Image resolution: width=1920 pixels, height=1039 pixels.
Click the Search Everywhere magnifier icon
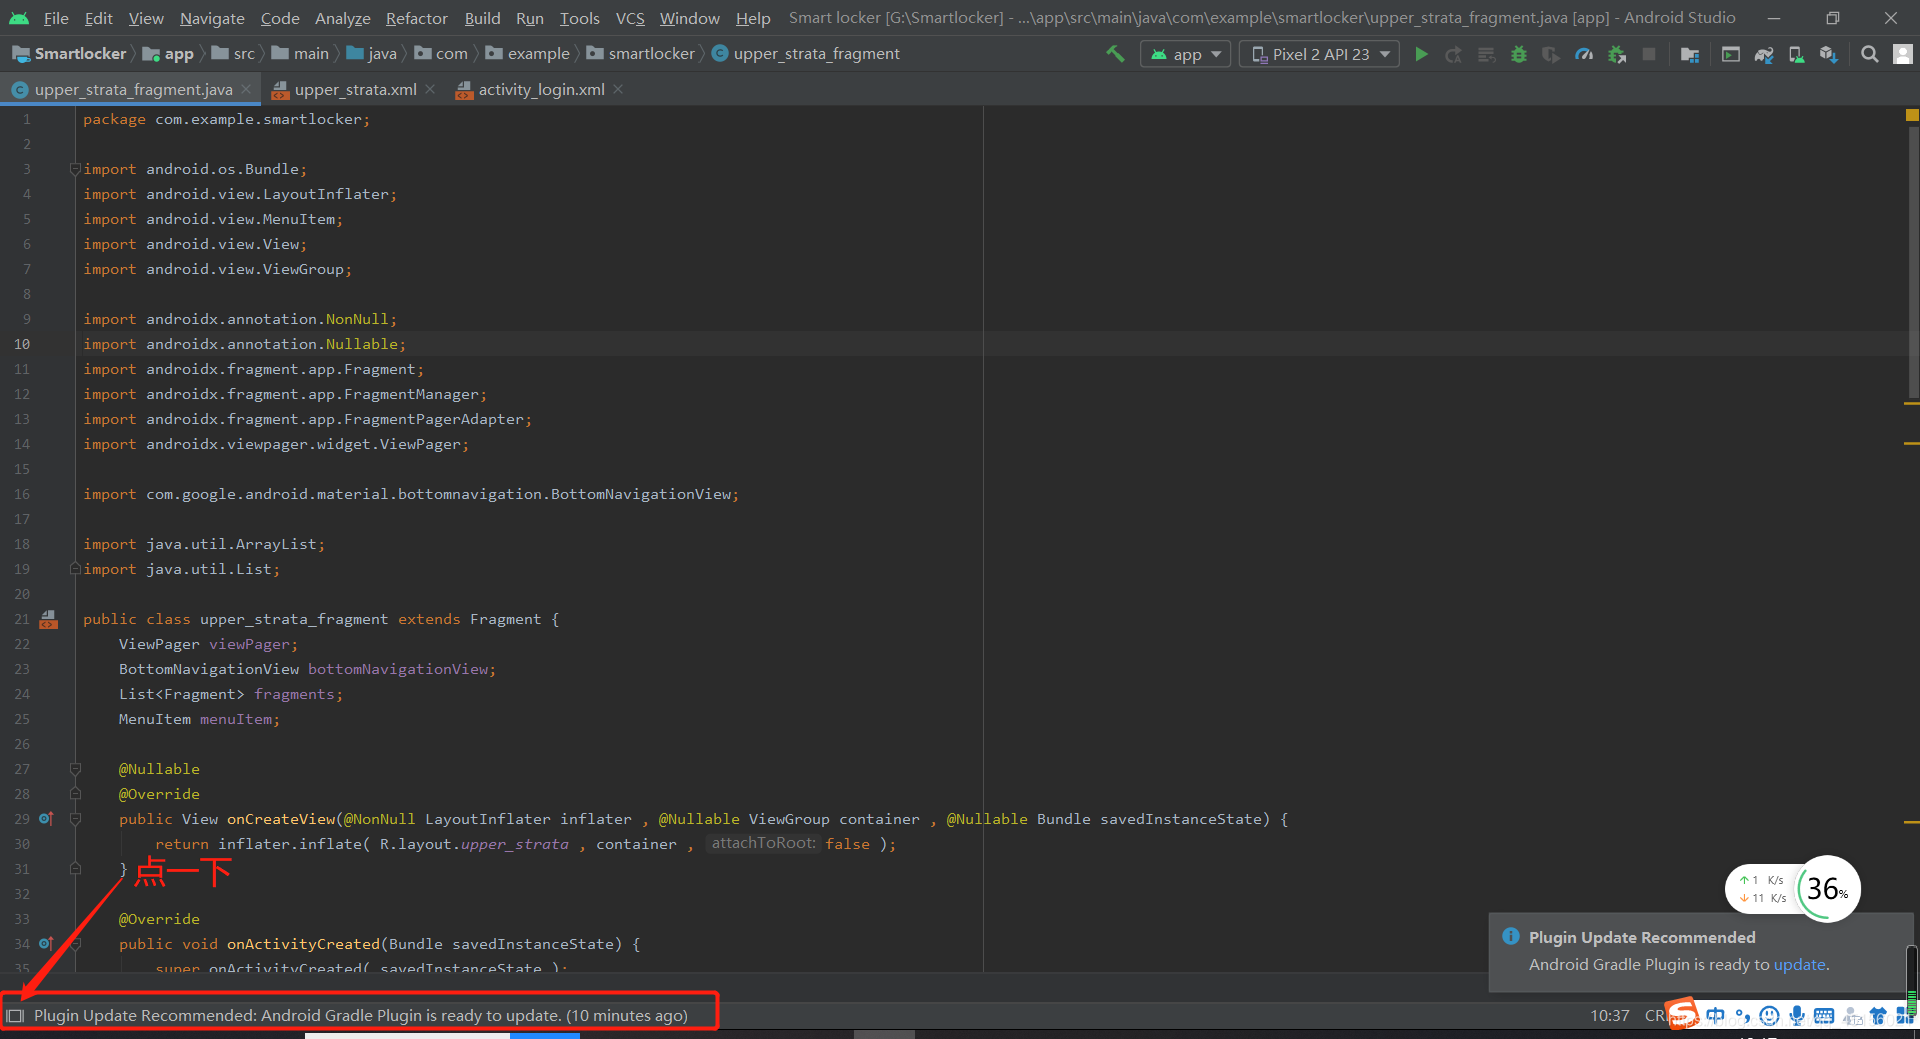(1869, 54)
